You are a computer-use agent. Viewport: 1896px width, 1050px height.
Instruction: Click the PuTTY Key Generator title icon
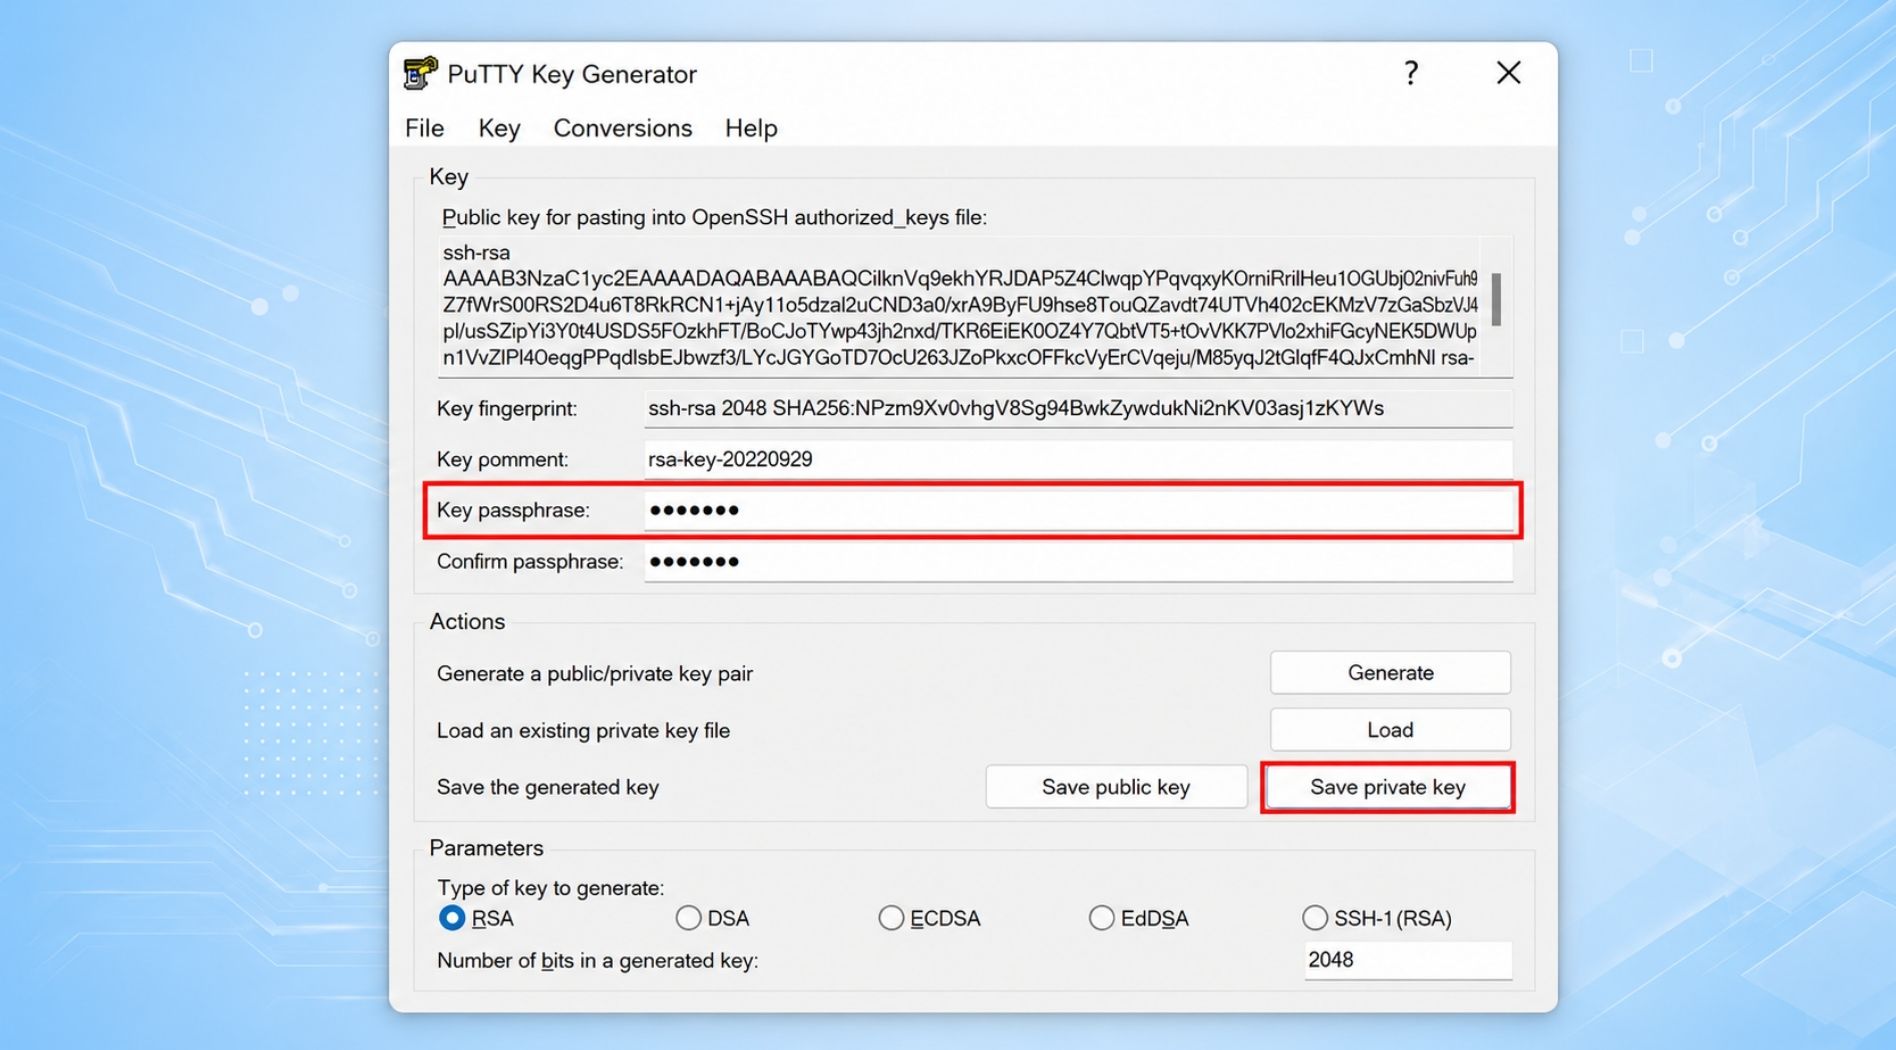coord(420,74)
